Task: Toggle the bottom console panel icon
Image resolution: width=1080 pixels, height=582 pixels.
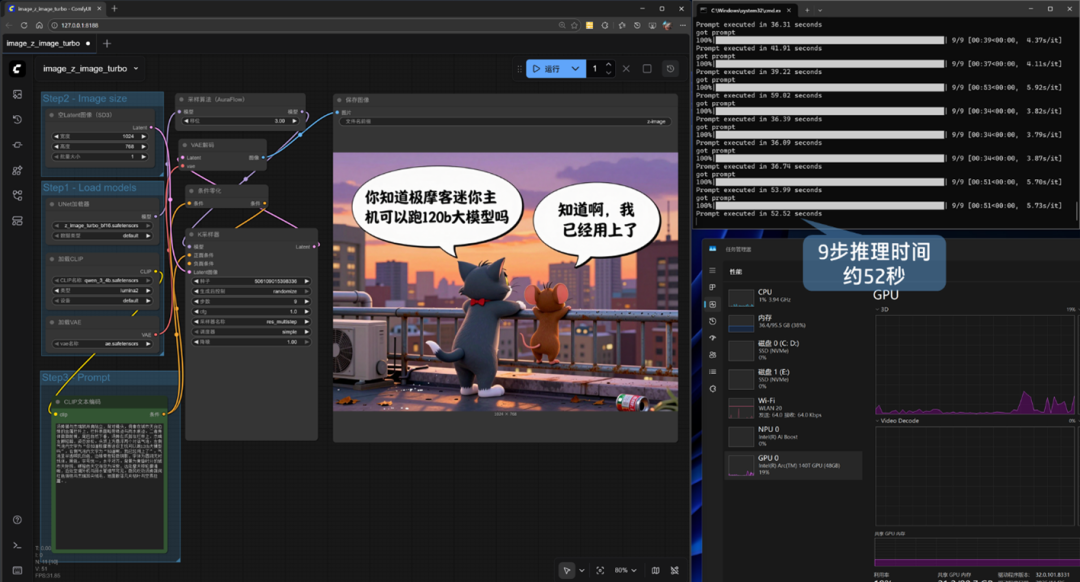Action: (17, 545)
